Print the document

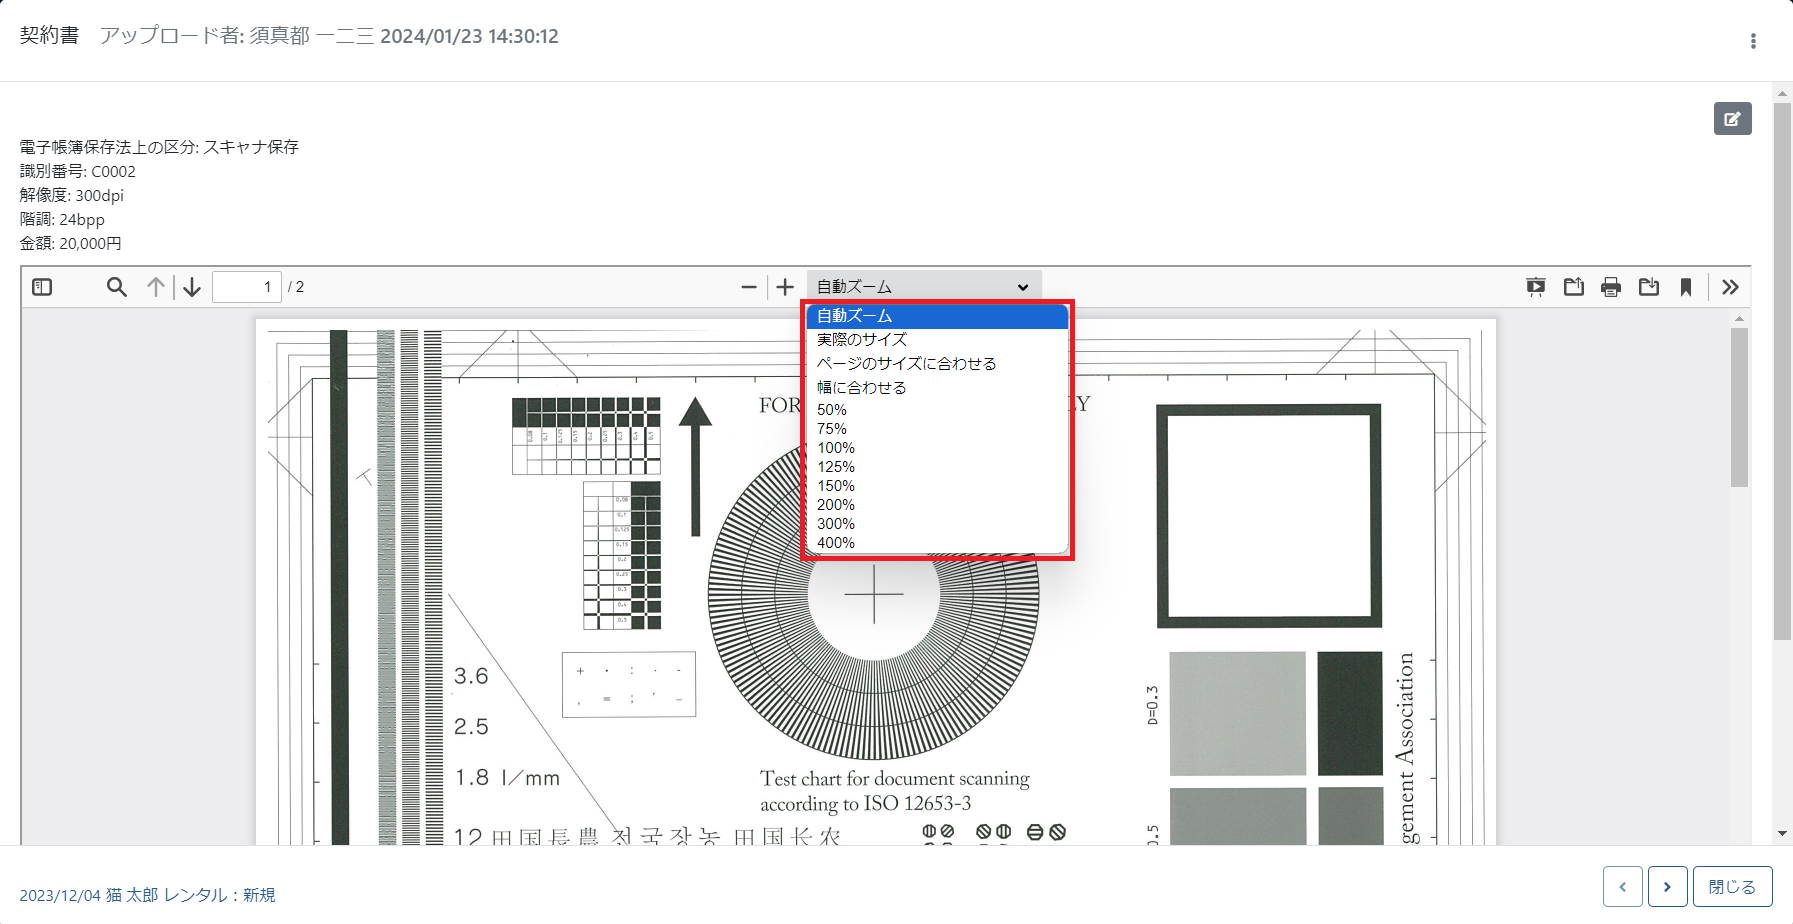pos(1611,287)
